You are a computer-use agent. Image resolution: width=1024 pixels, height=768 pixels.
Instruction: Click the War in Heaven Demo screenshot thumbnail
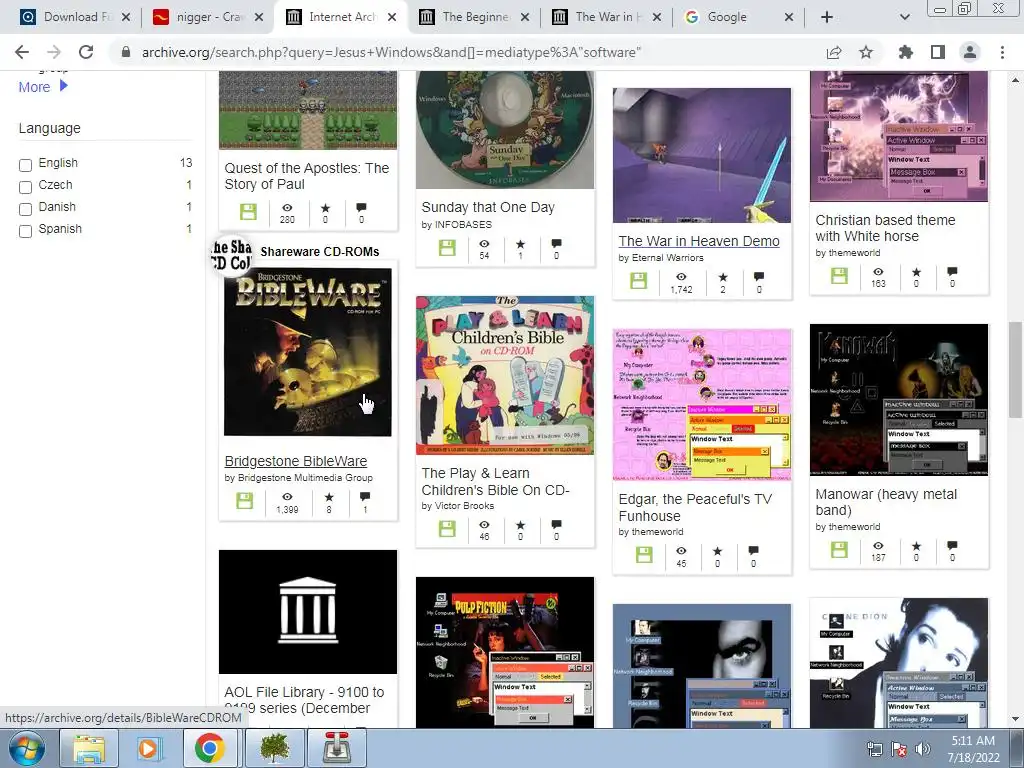[701, 155]
